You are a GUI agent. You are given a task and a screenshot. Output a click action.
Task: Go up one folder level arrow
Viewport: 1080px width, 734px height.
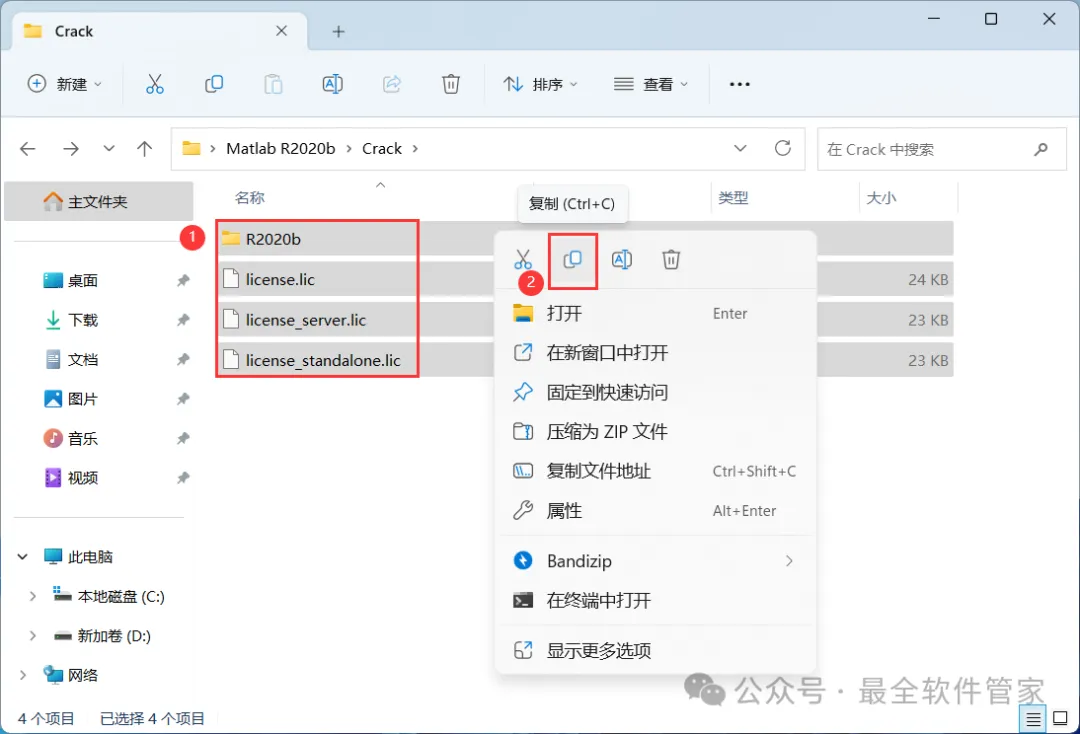144,149
